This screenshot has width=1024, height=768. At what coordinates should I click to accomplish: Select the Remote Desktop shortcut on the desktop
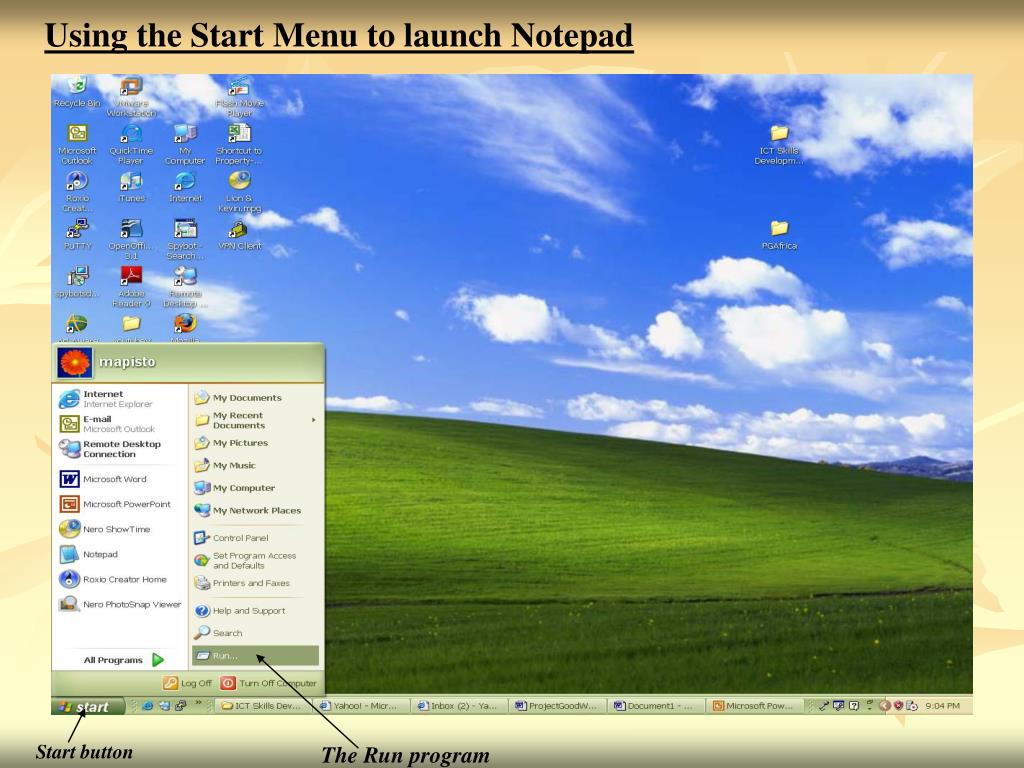pyautogui.click(x=185, y=287)
